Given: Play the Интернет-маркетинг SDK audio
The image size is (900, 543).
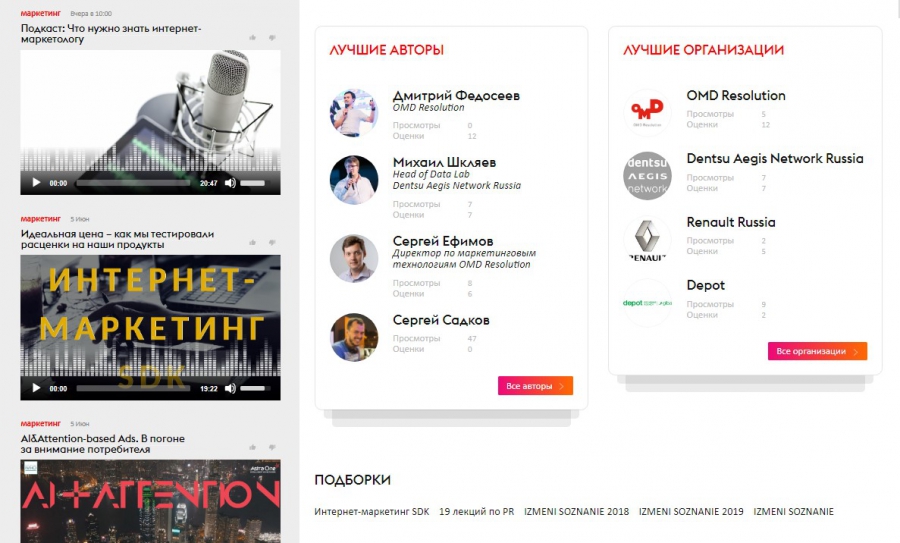Looking at the screenshot, I should [36, 388].
